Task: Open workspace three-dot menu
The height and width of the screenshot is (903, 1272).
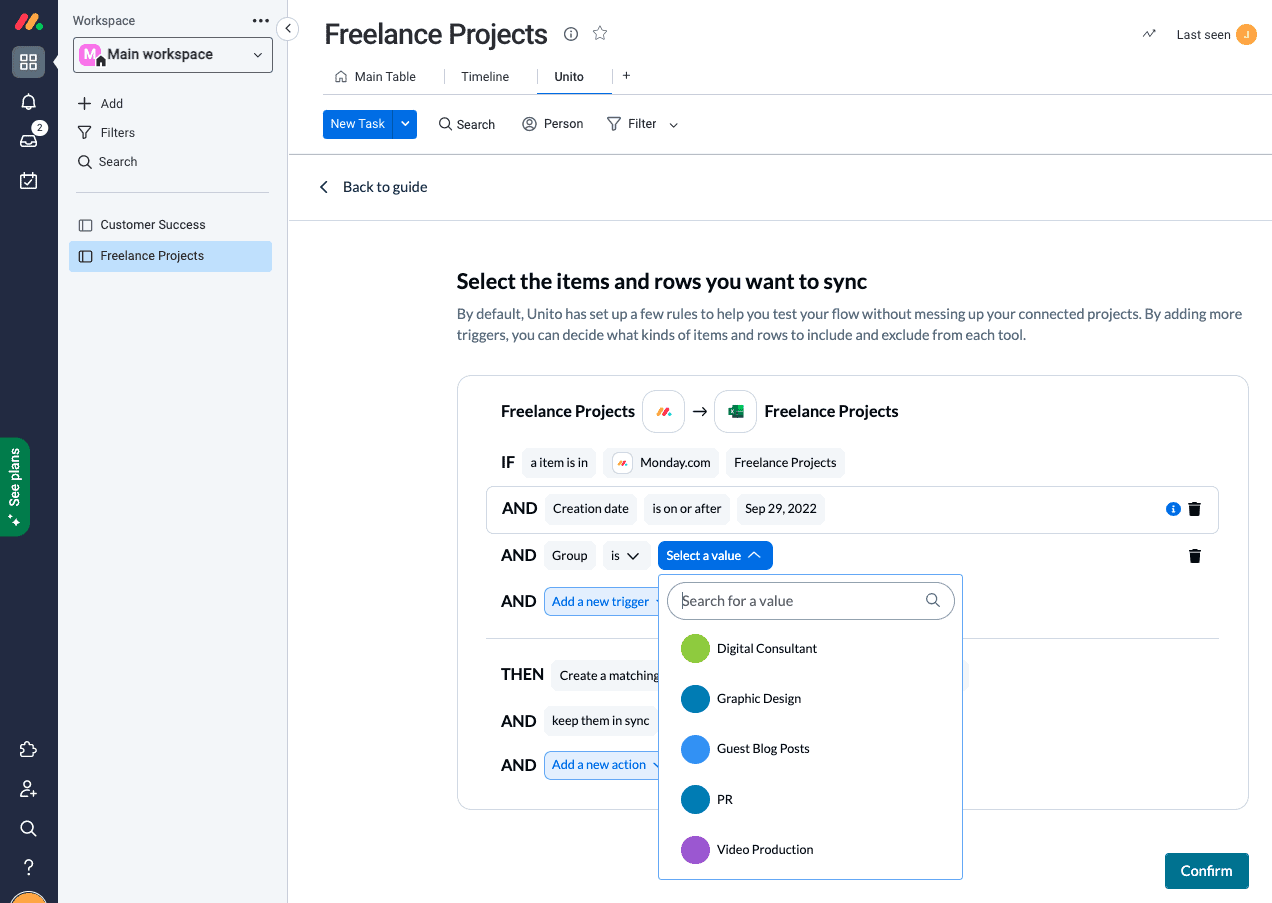Action: point(261,20)
